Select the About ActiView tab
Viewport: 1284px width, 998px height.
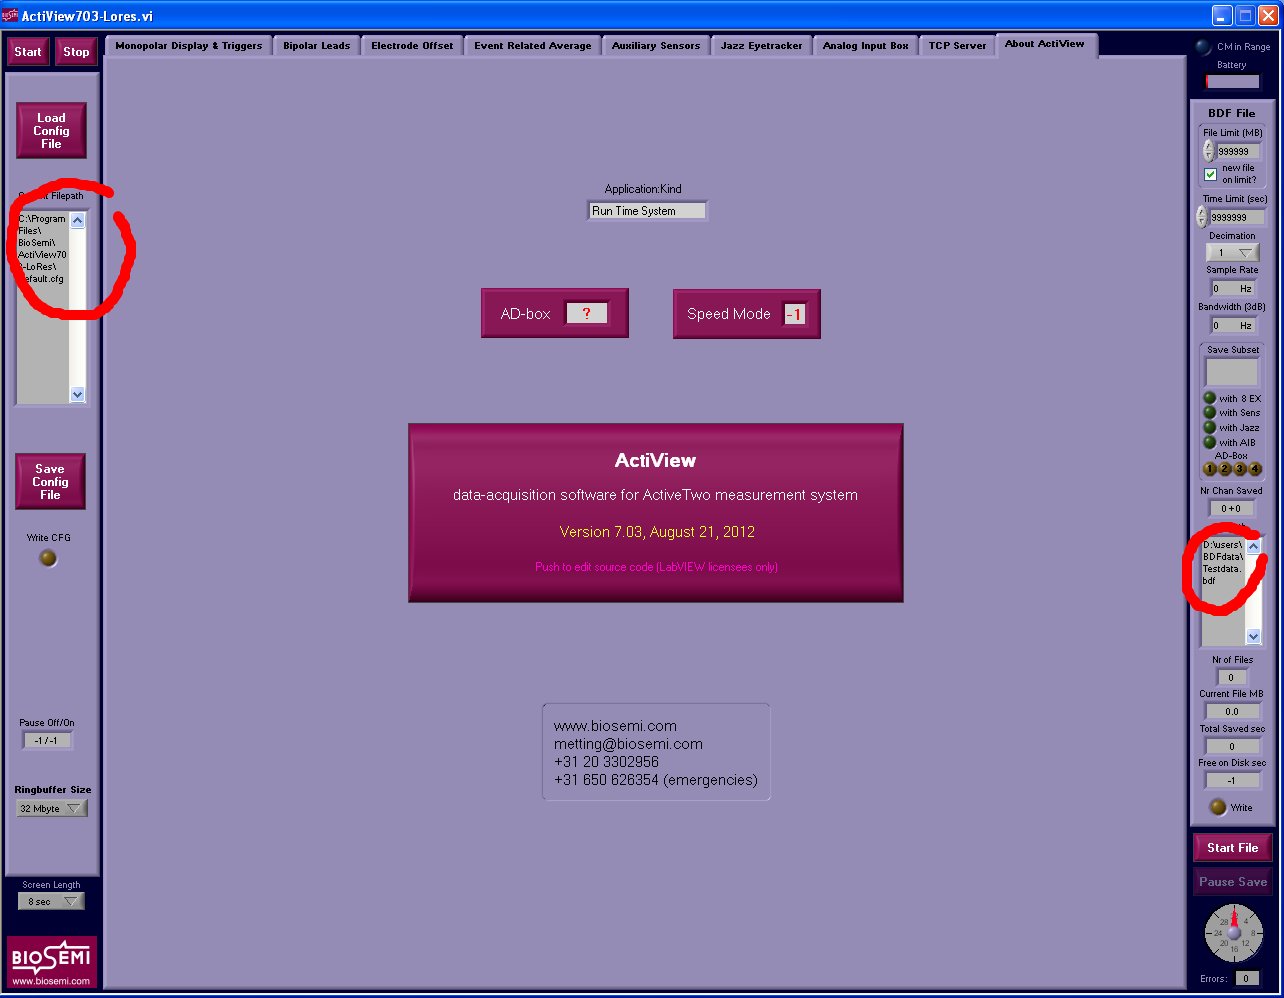tap(1045, 45)
